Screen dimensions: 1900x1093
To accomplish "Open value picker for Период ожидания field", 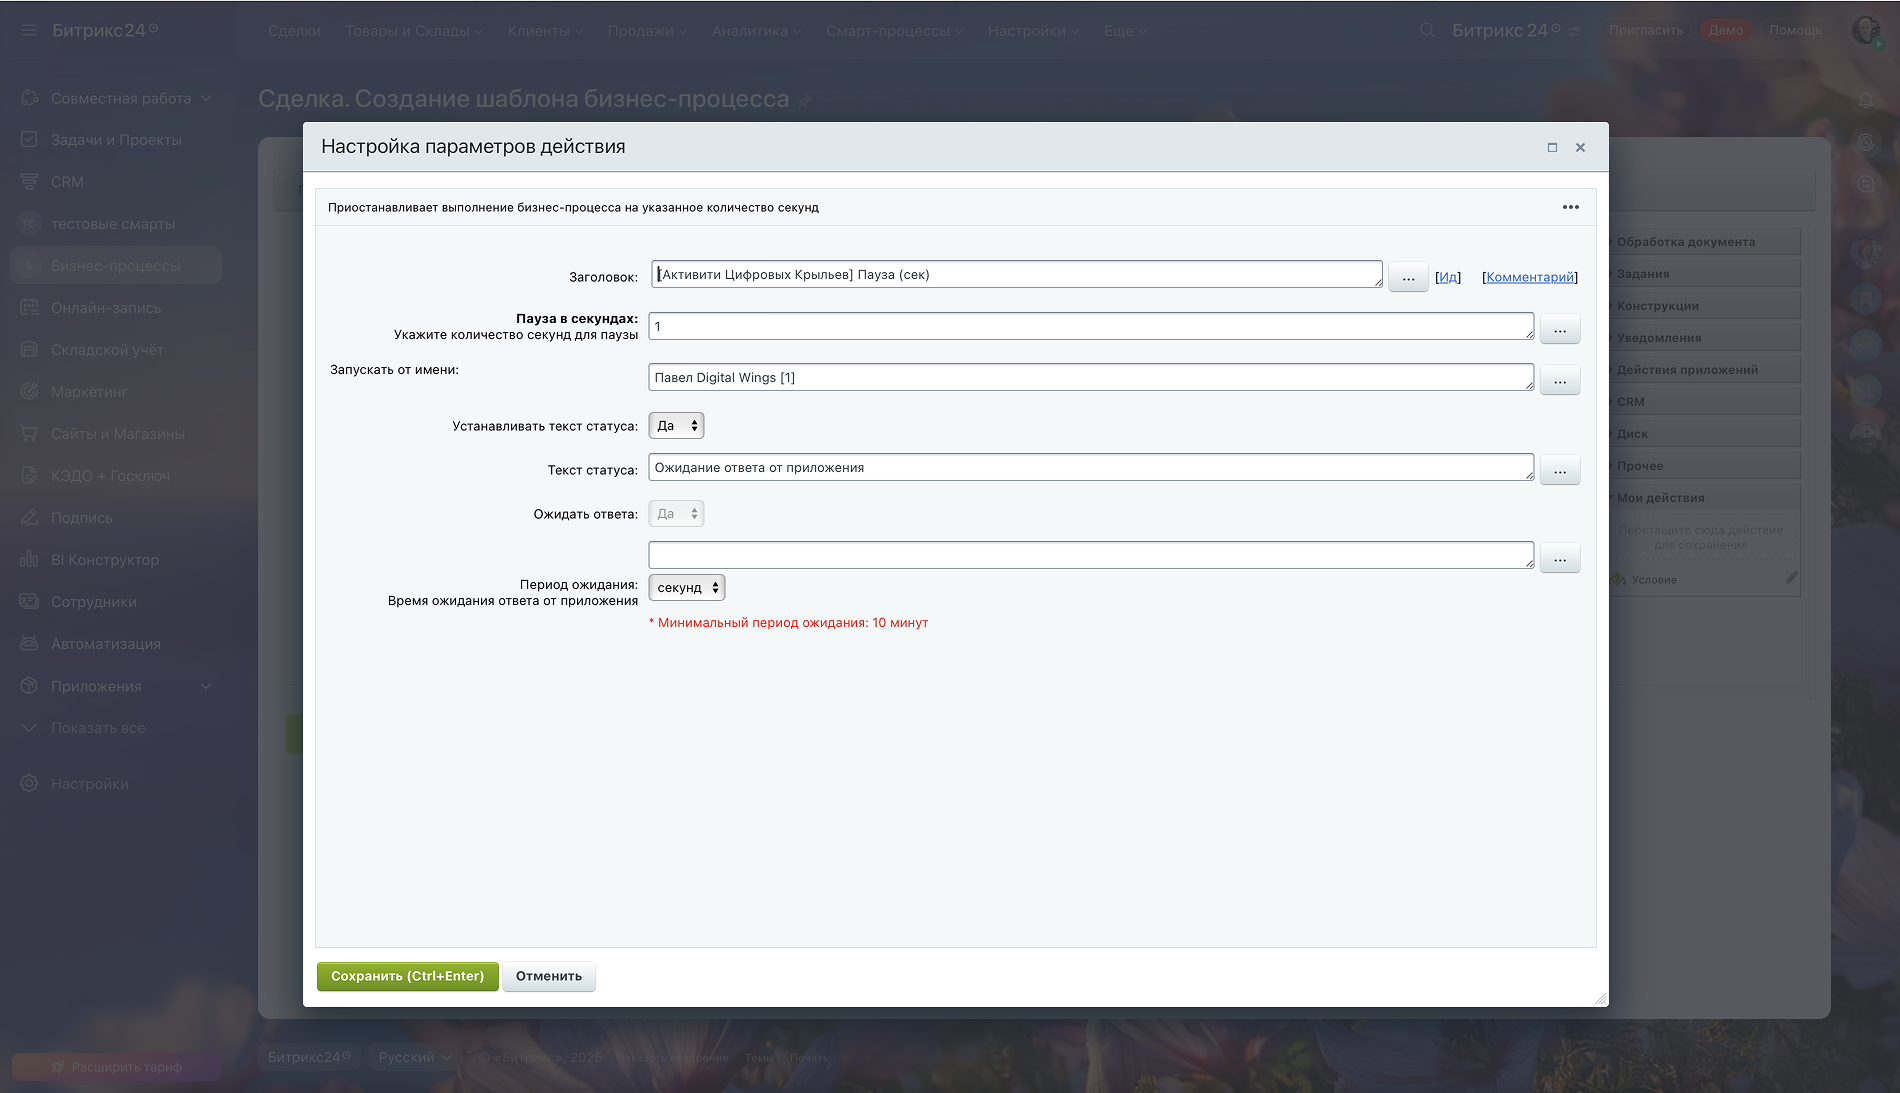I will (x=1559, y=558).
